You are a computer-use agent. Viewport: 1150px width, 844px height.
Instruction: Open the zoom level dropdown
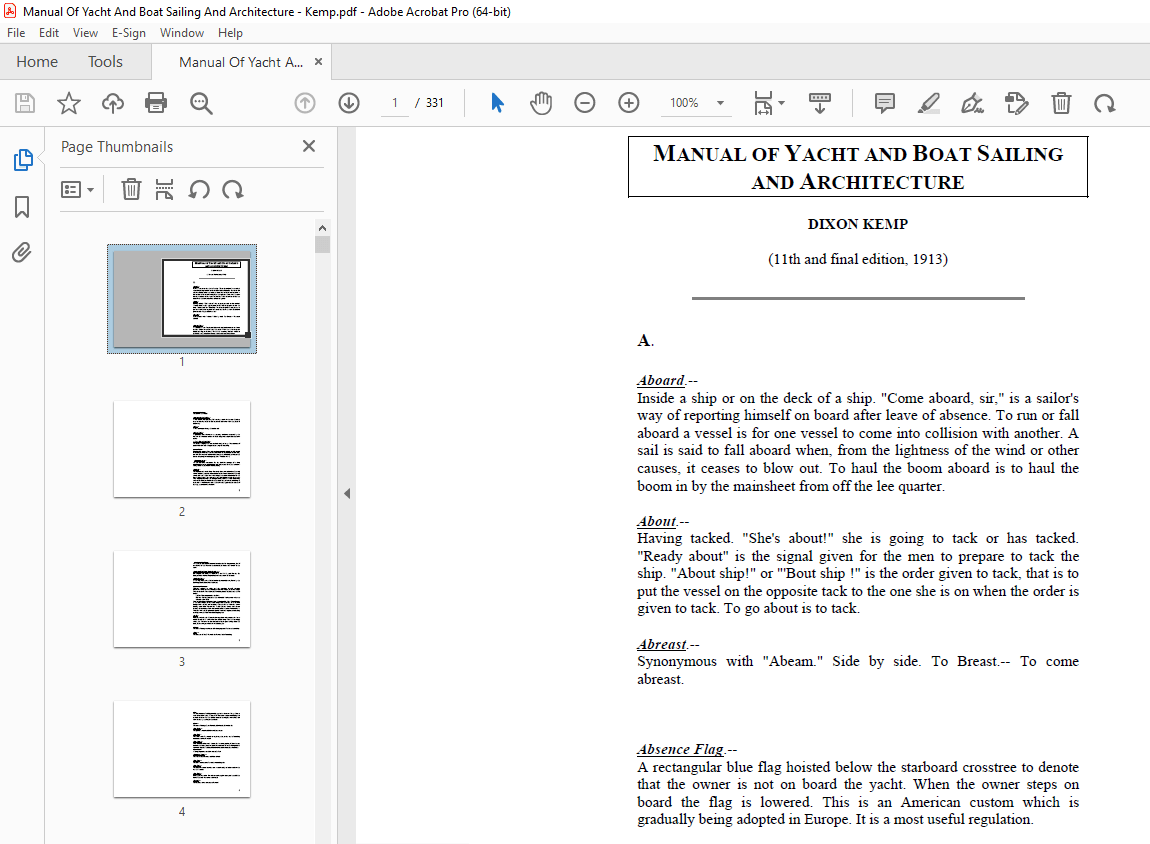(722, 103)
